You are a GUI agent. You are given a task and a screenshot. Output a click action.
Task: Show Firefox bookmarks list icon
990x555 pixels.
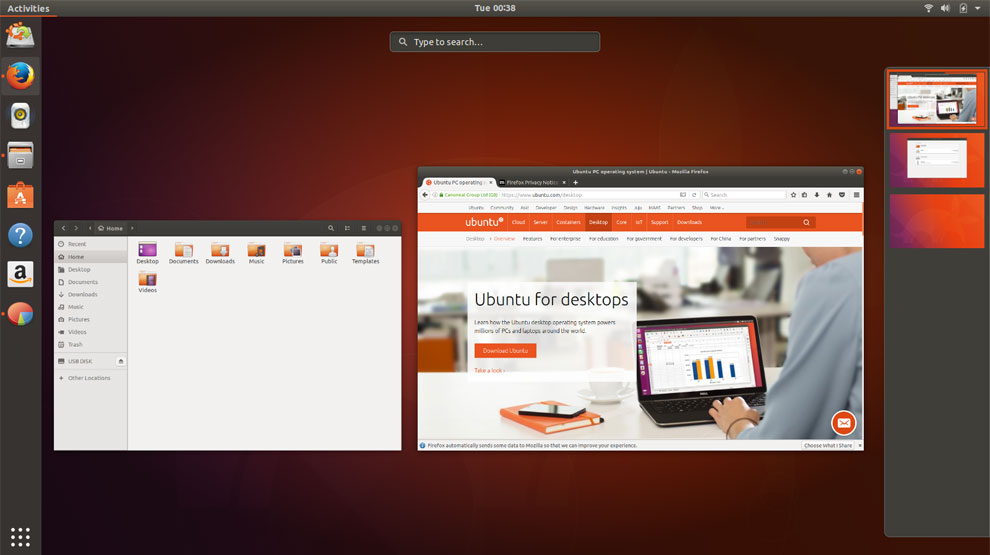pos(805,195)
